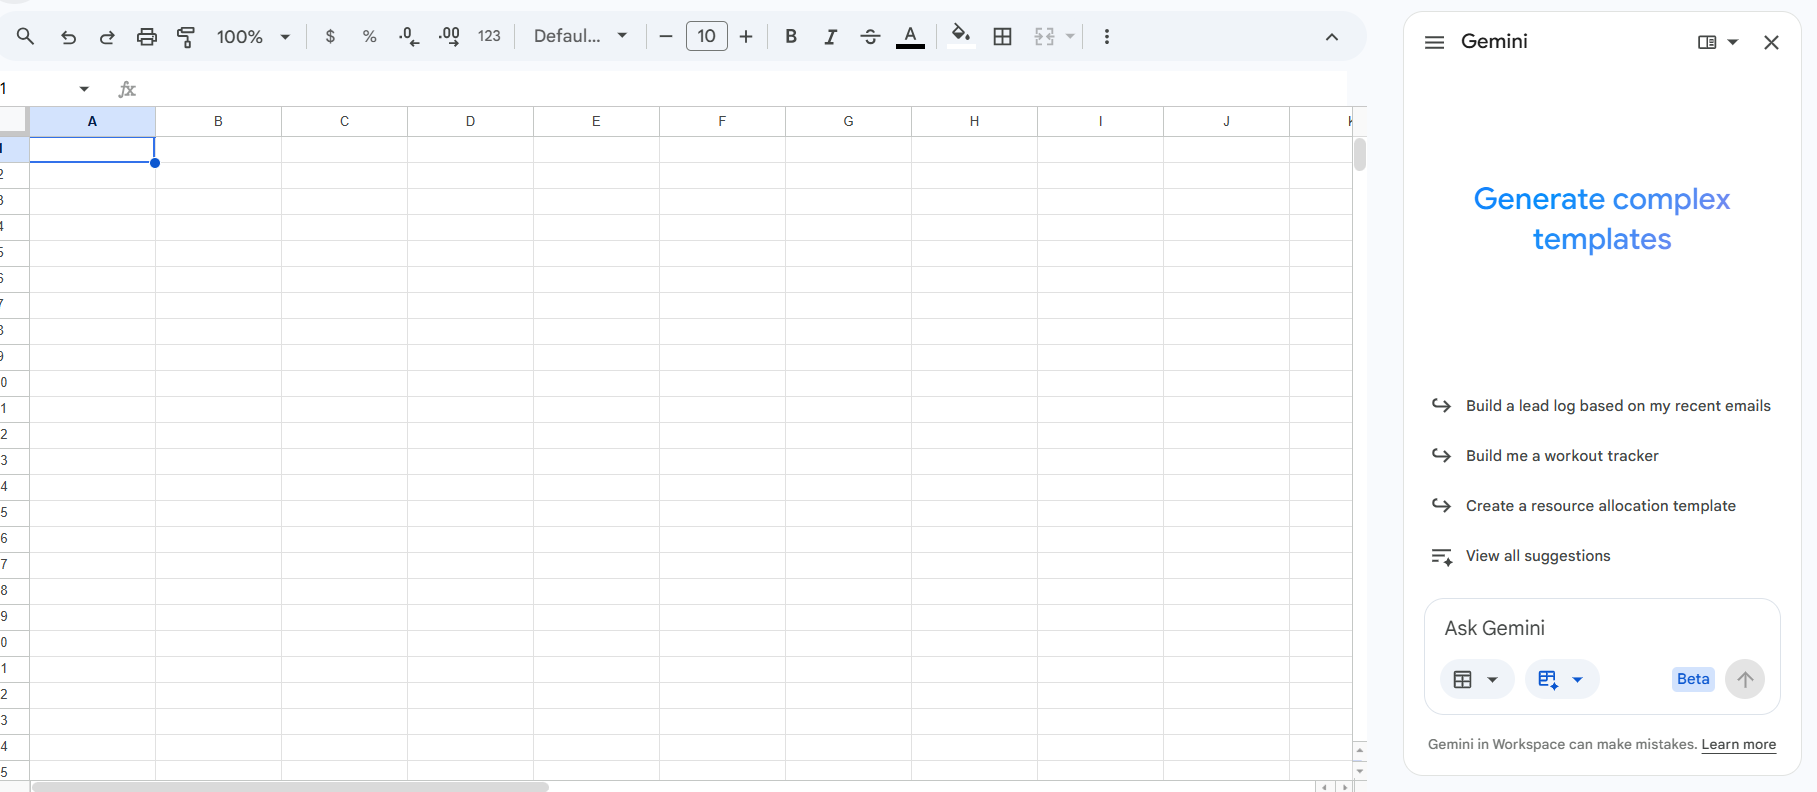Open the Learn more link

pyautogui.click(x=1739, y=744)
